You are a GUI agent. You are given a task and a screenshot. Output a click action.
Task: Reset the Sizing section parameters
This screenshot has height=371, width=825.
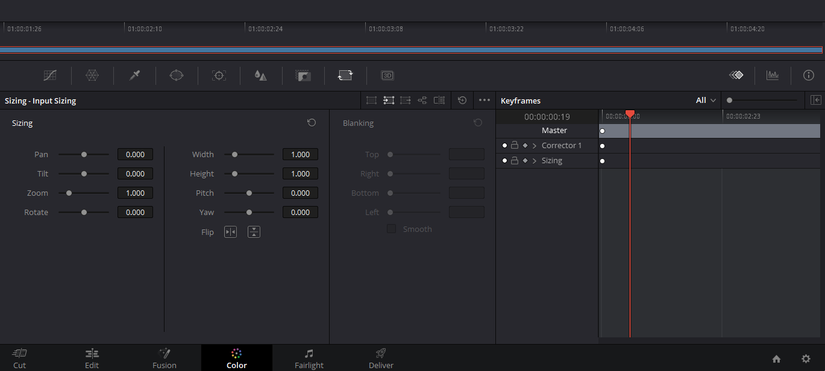pos(311,123)
